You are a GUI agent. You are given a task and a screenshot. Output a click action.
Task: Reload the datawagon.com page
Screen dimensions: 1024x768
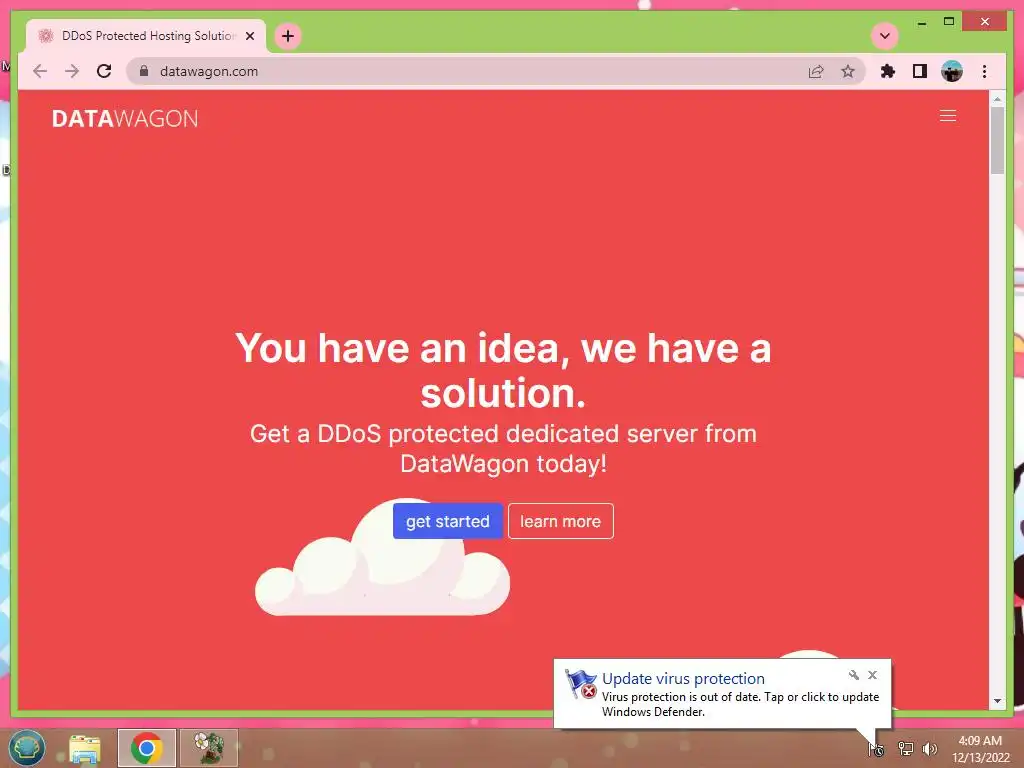pyautogui.click(x=104, y=71)
